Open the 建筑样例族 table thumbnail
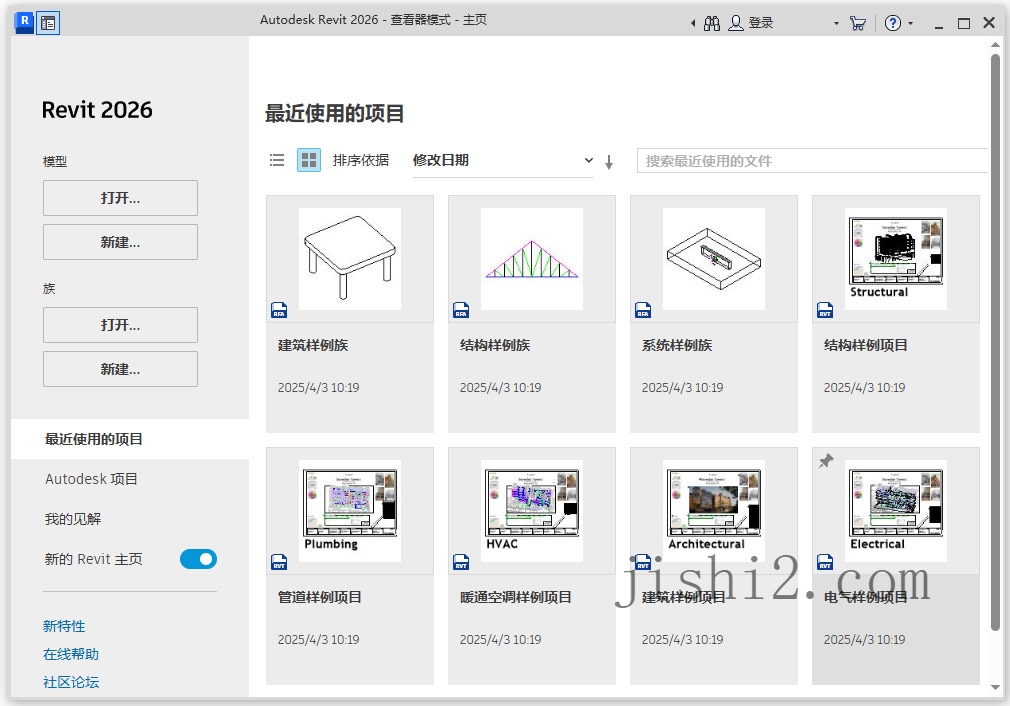The width and height of the screenshot is (1010, 706). [x=350, y=259]
